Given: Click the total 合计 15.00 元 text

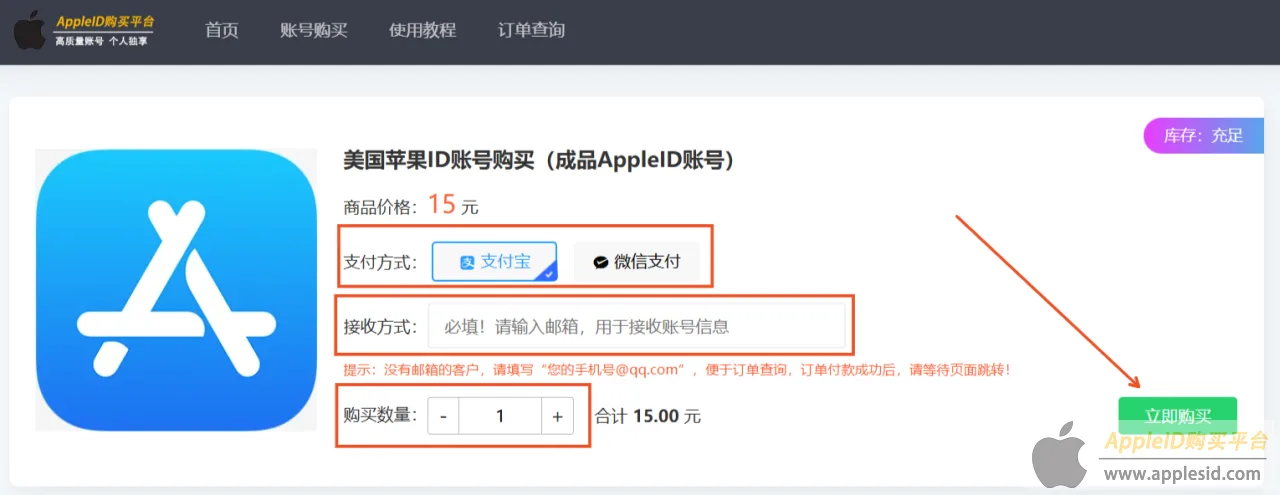Looking at the screenshot, I should coord(648,416).
